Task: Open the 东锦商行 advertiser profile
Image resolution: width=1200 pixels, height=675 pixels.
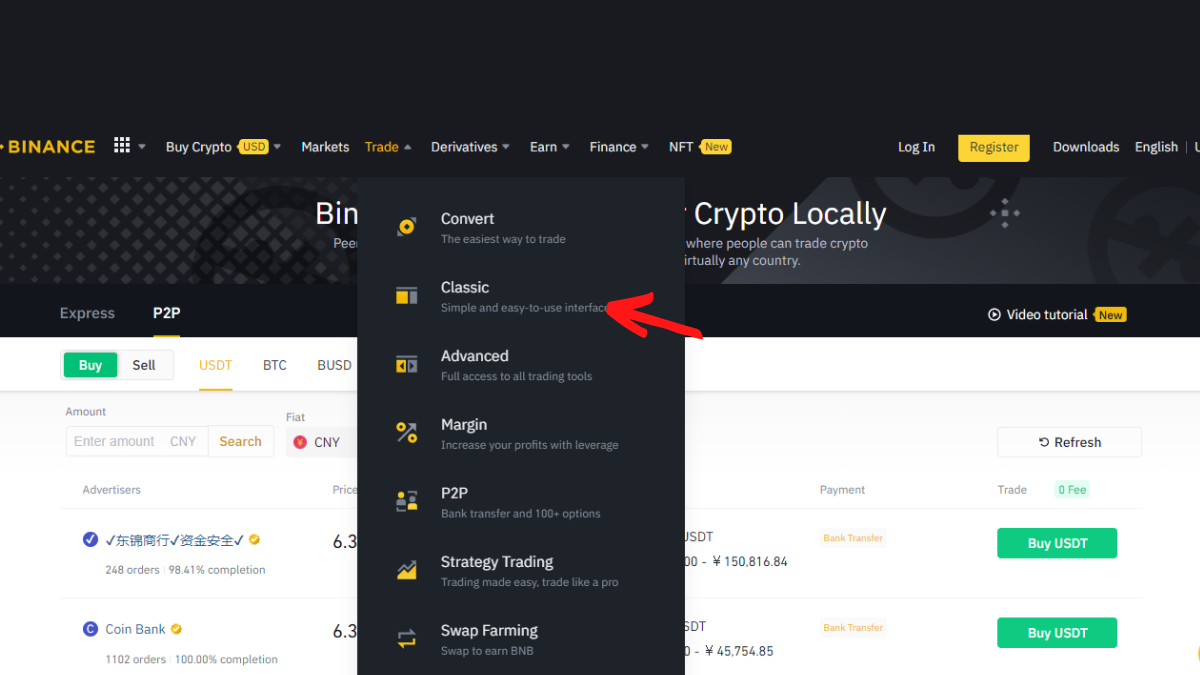Action: click(x=175, y=540)
